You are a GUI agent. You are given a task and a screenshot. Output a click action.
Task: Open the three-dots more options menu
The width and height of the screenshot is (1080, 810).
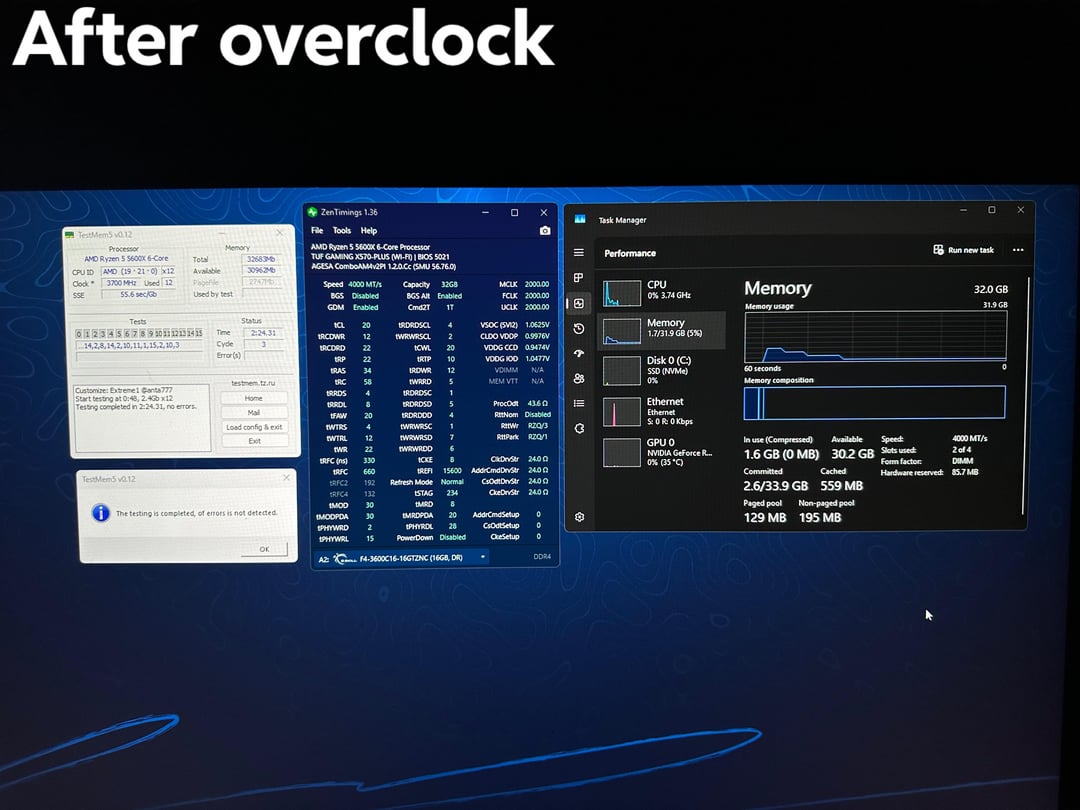[1018, 250]
